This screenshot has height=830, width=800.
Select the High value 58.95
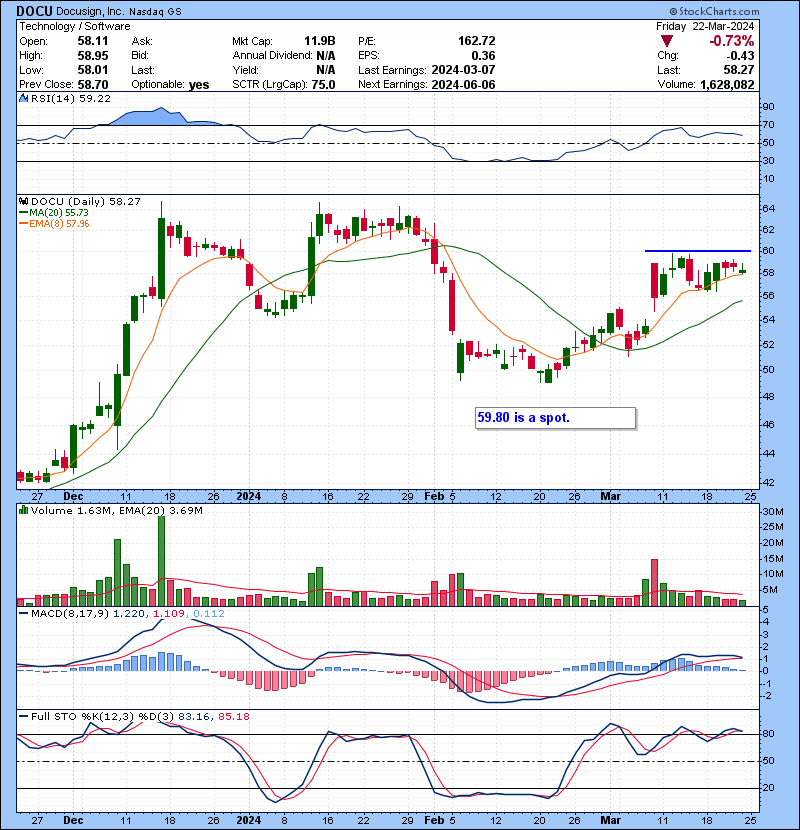click(93, 56)
